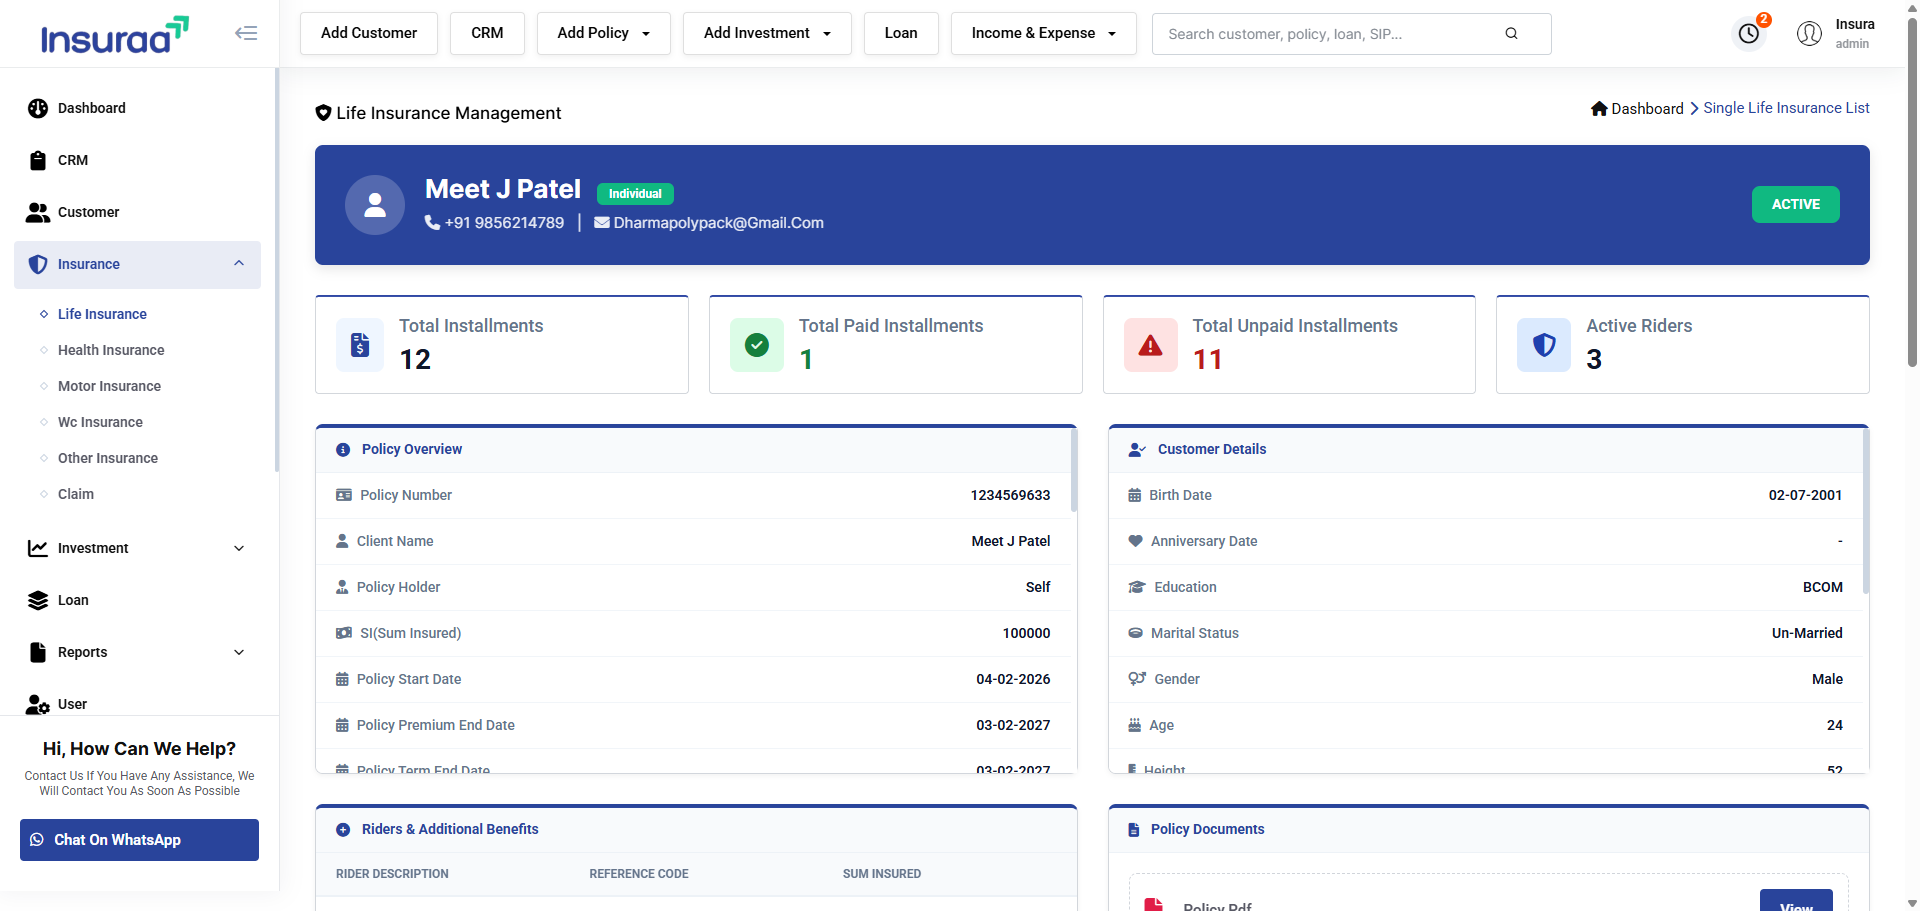Open the admin user profile icon
Screen dimensions: 1920x911
point(1809,33)
